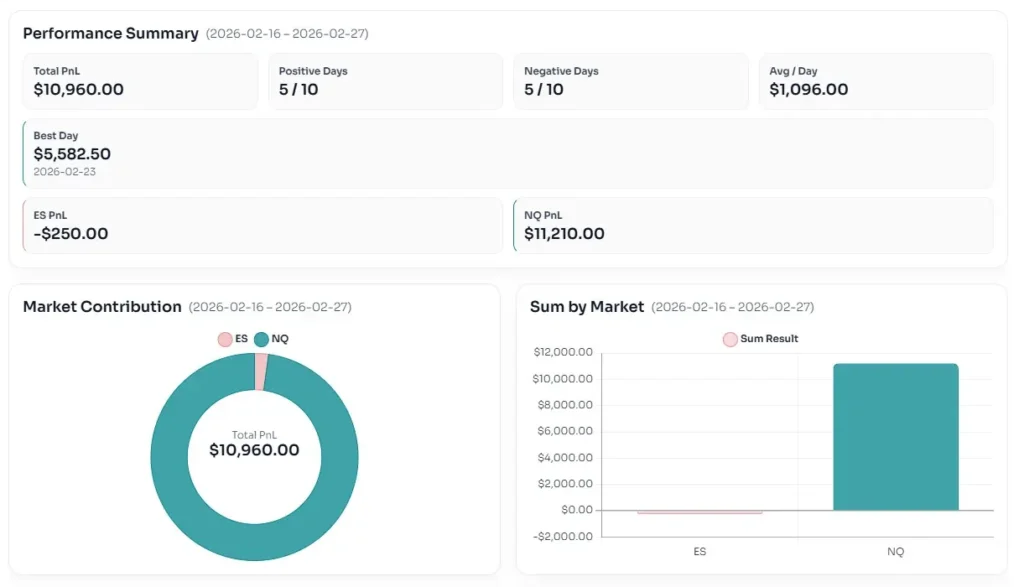Image resolution: width=1024 pixels, height=587 pixels.
Task: Click the $12,000.00 y-axis label
Action: (x=564, y=352)
